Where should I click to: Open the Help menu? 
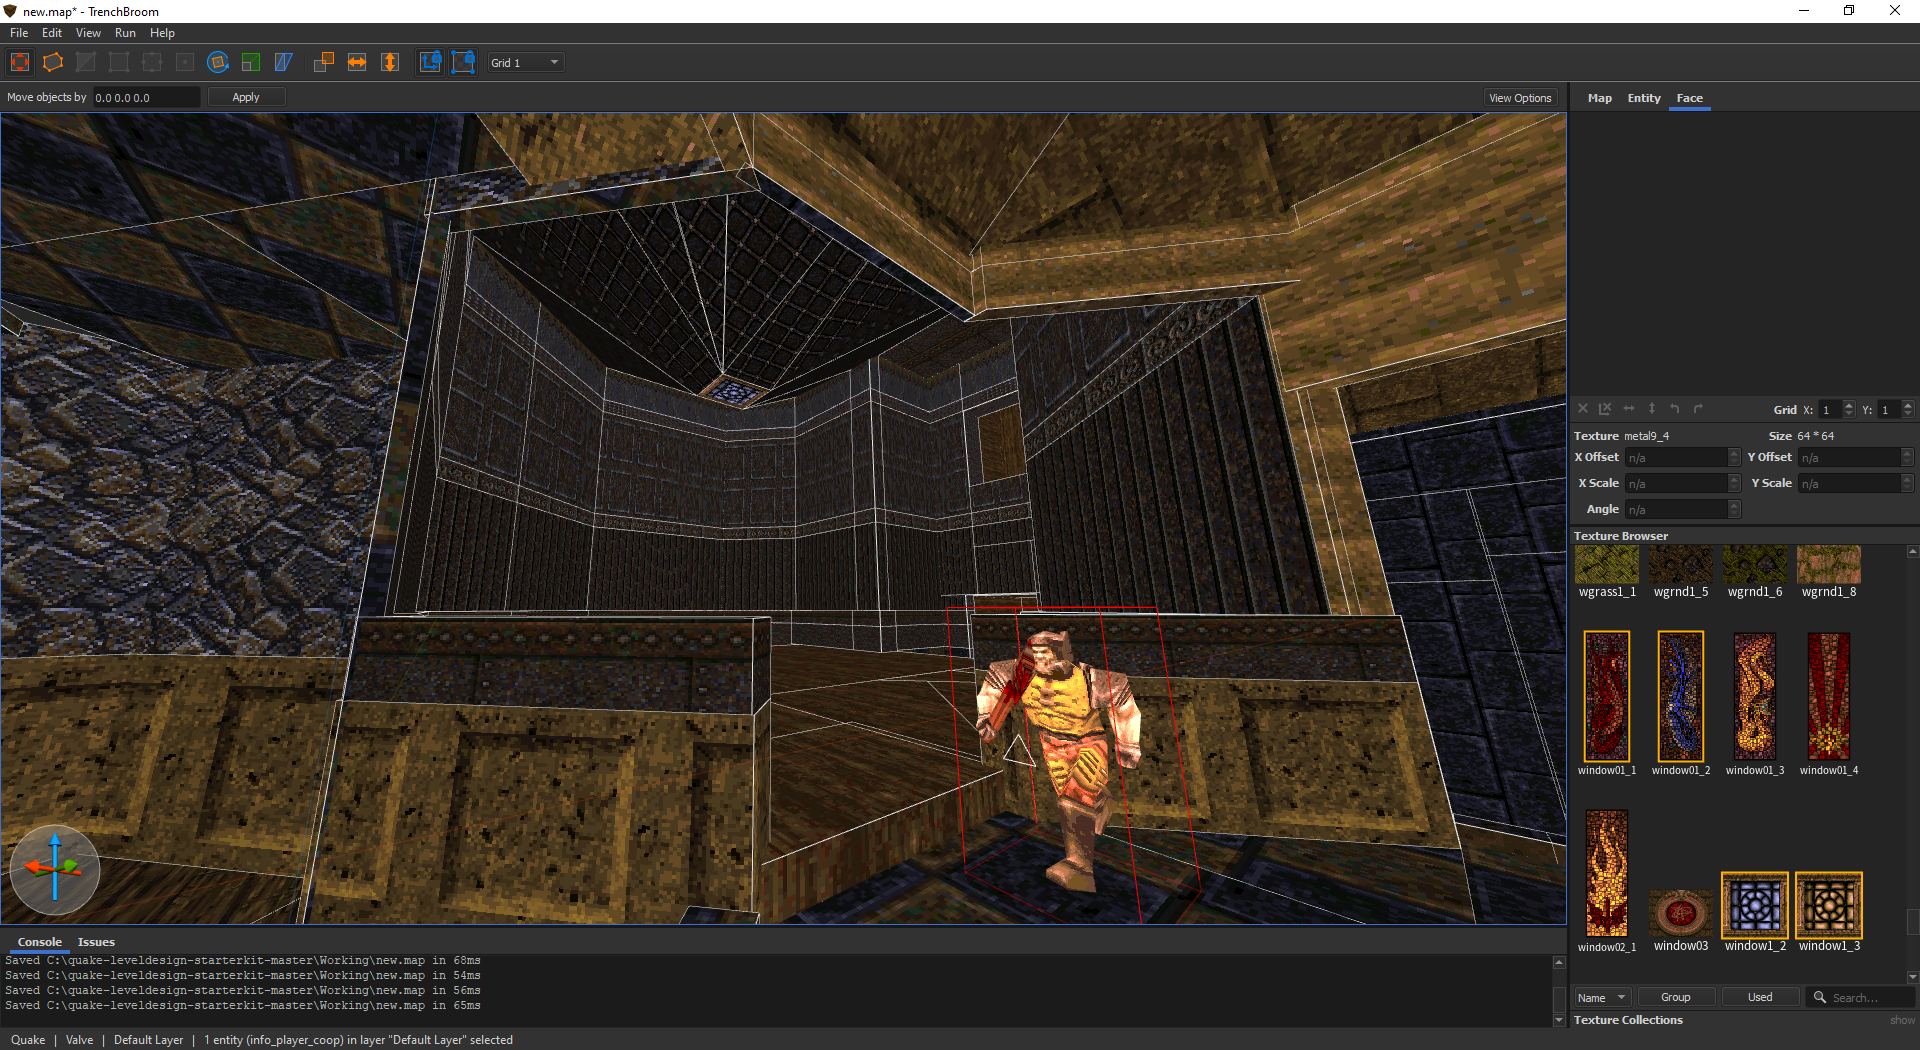162,33
